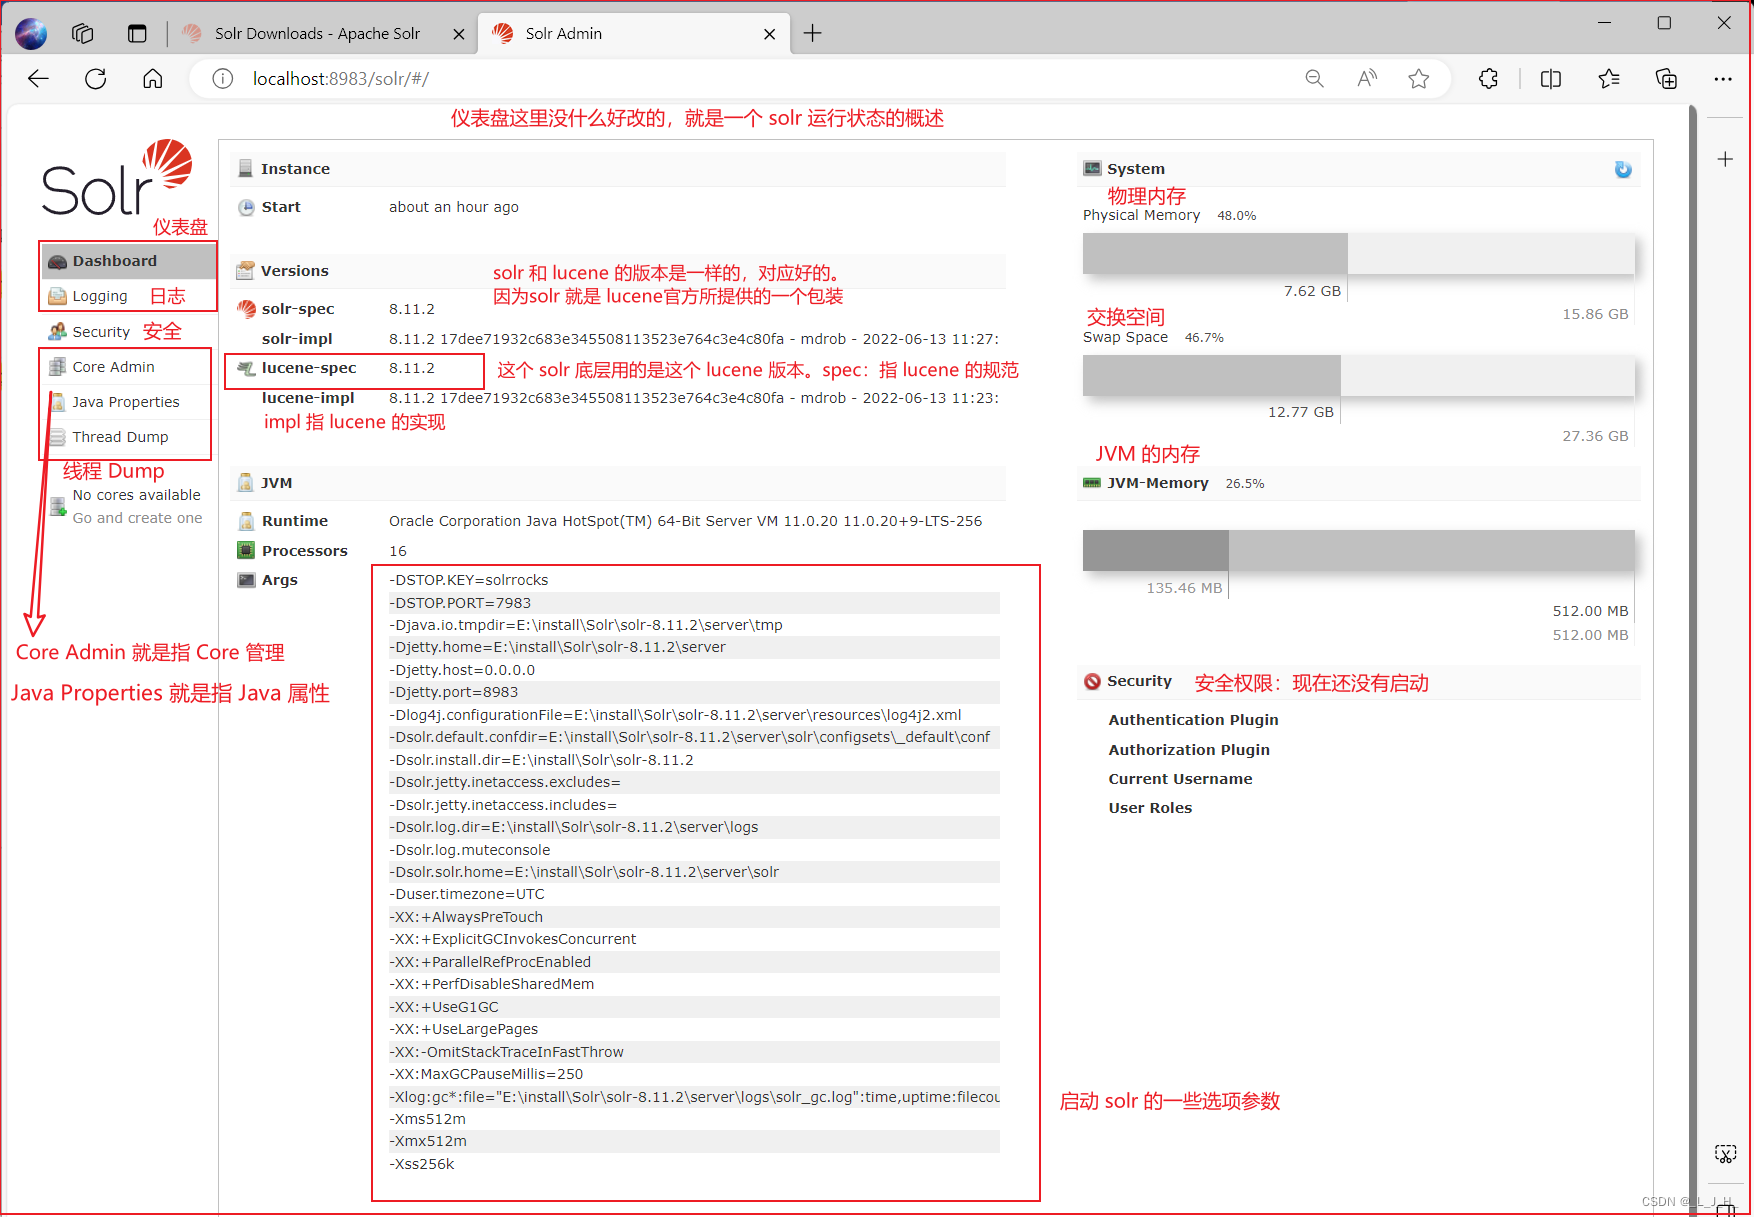Image resolution: width=1754 pixels, height=1217 pixels.
Task: Open browser settings and more menu
Action: [1723, 79]
